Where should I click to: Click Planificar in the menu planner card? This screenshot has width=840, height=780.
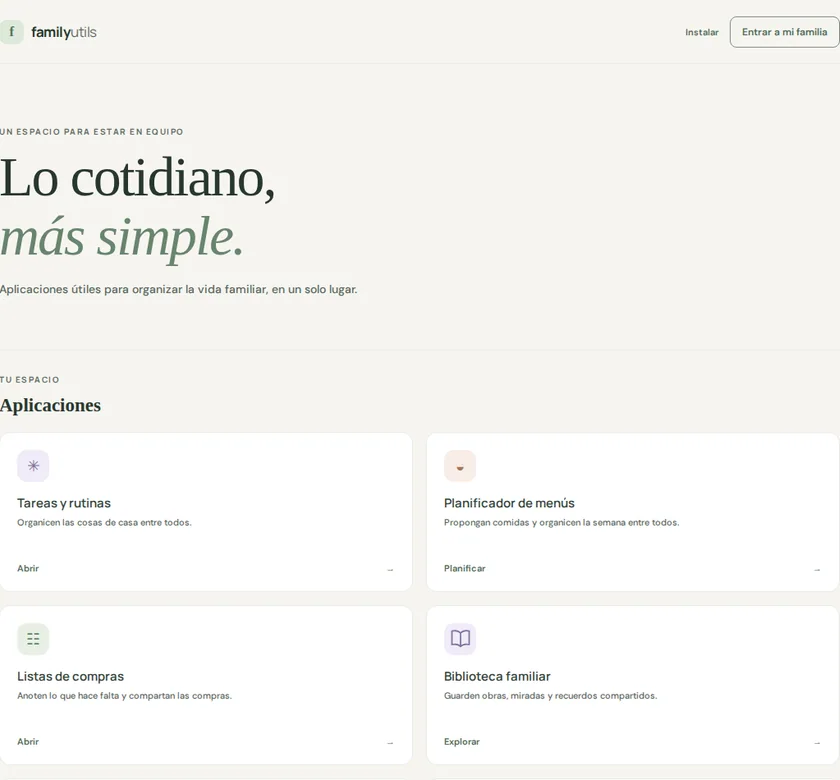[x=464, y=568]
